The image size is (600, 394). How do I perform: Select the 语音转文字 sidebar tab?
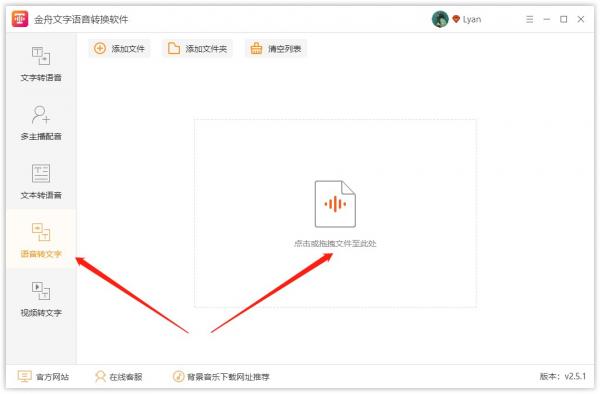tap(41, 239)
